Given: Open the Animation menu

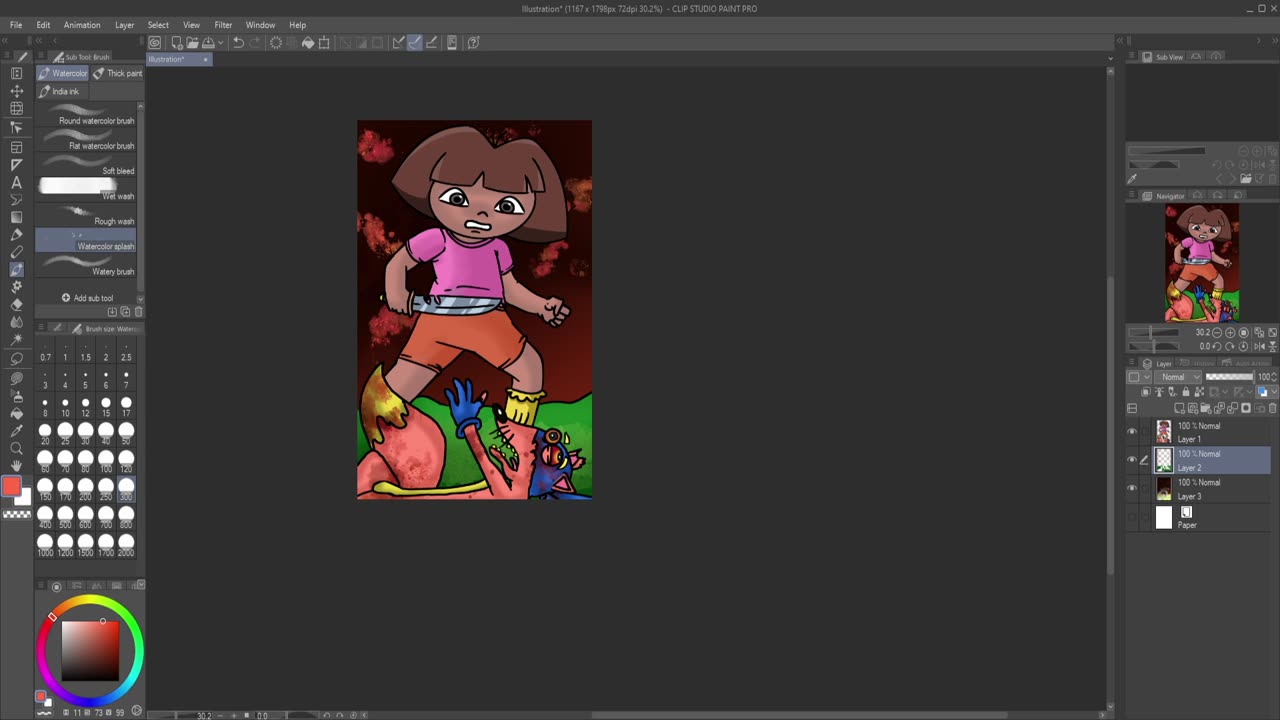Looking at the screenshot, I should [x=82, y=25].
